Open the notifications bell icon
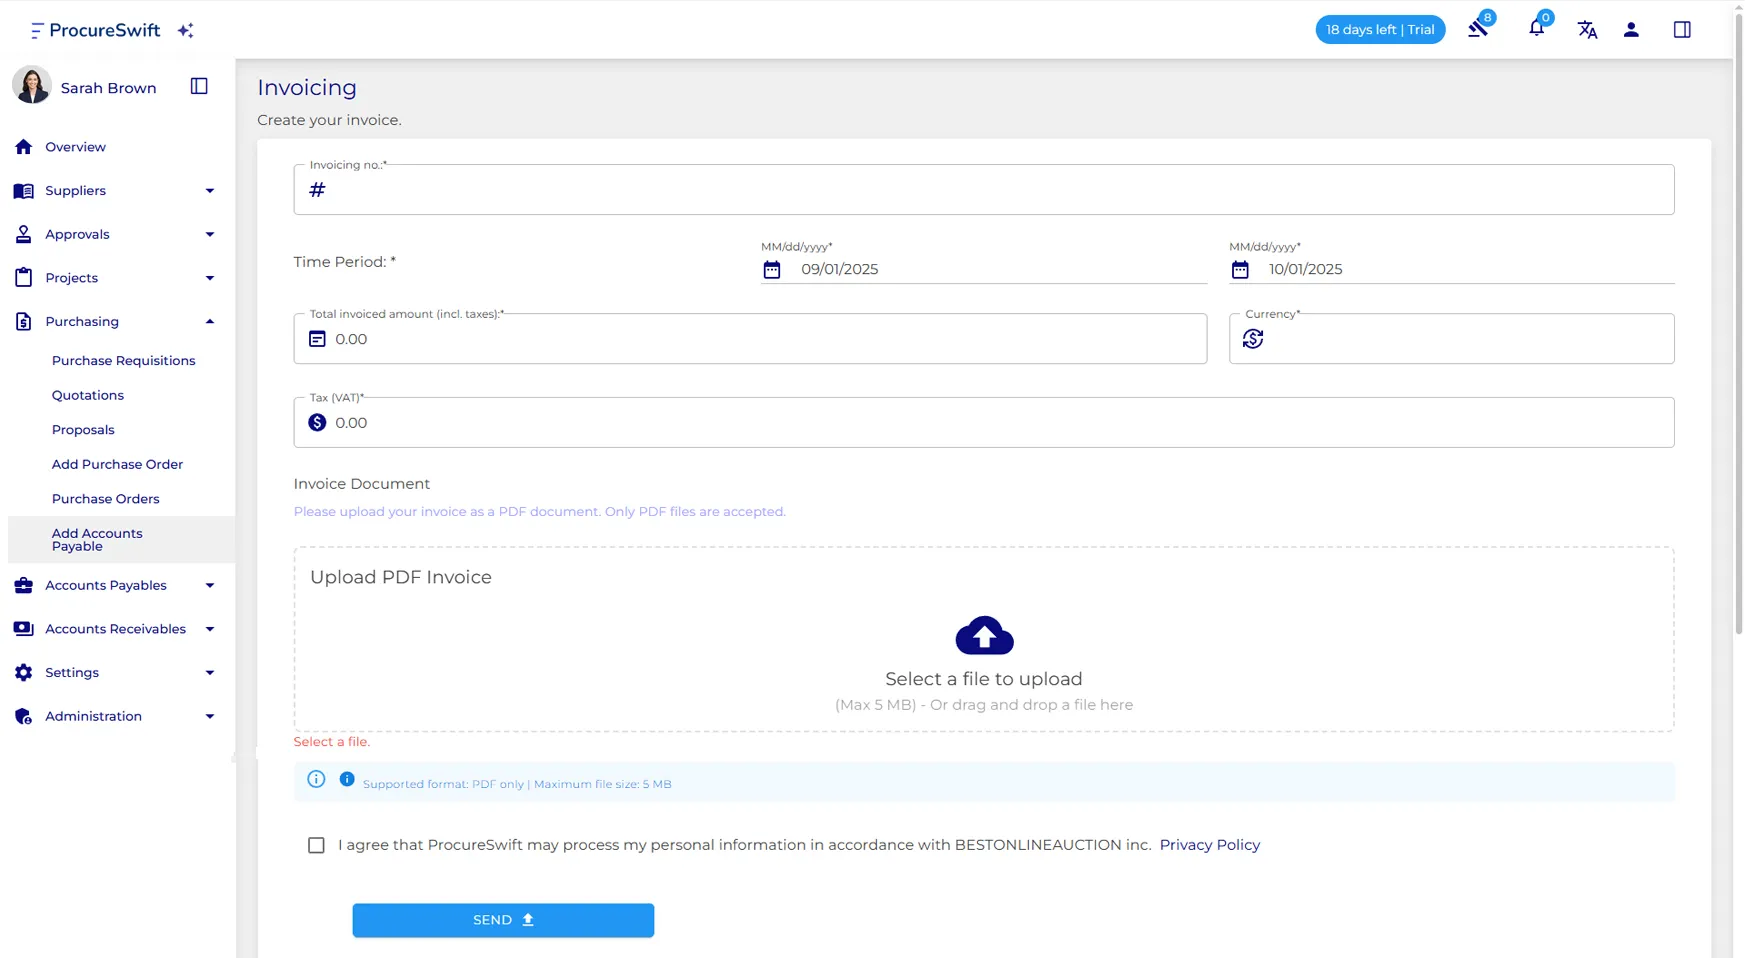This screenshot has height=958, width=1745. pos(1536,29)
